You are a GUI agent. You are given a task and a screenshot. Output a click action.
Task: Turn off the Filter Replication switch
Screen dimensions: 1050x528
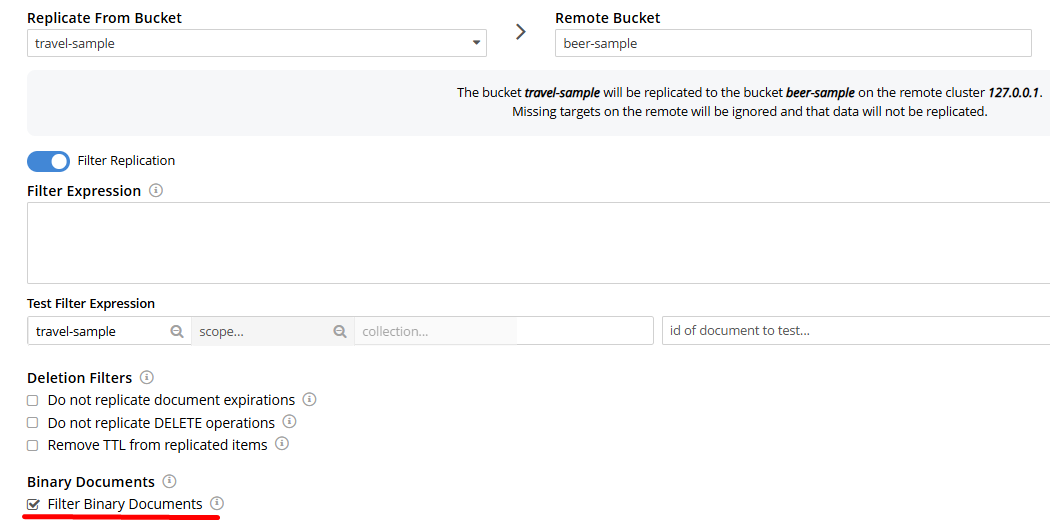click(x=48, y=161)
